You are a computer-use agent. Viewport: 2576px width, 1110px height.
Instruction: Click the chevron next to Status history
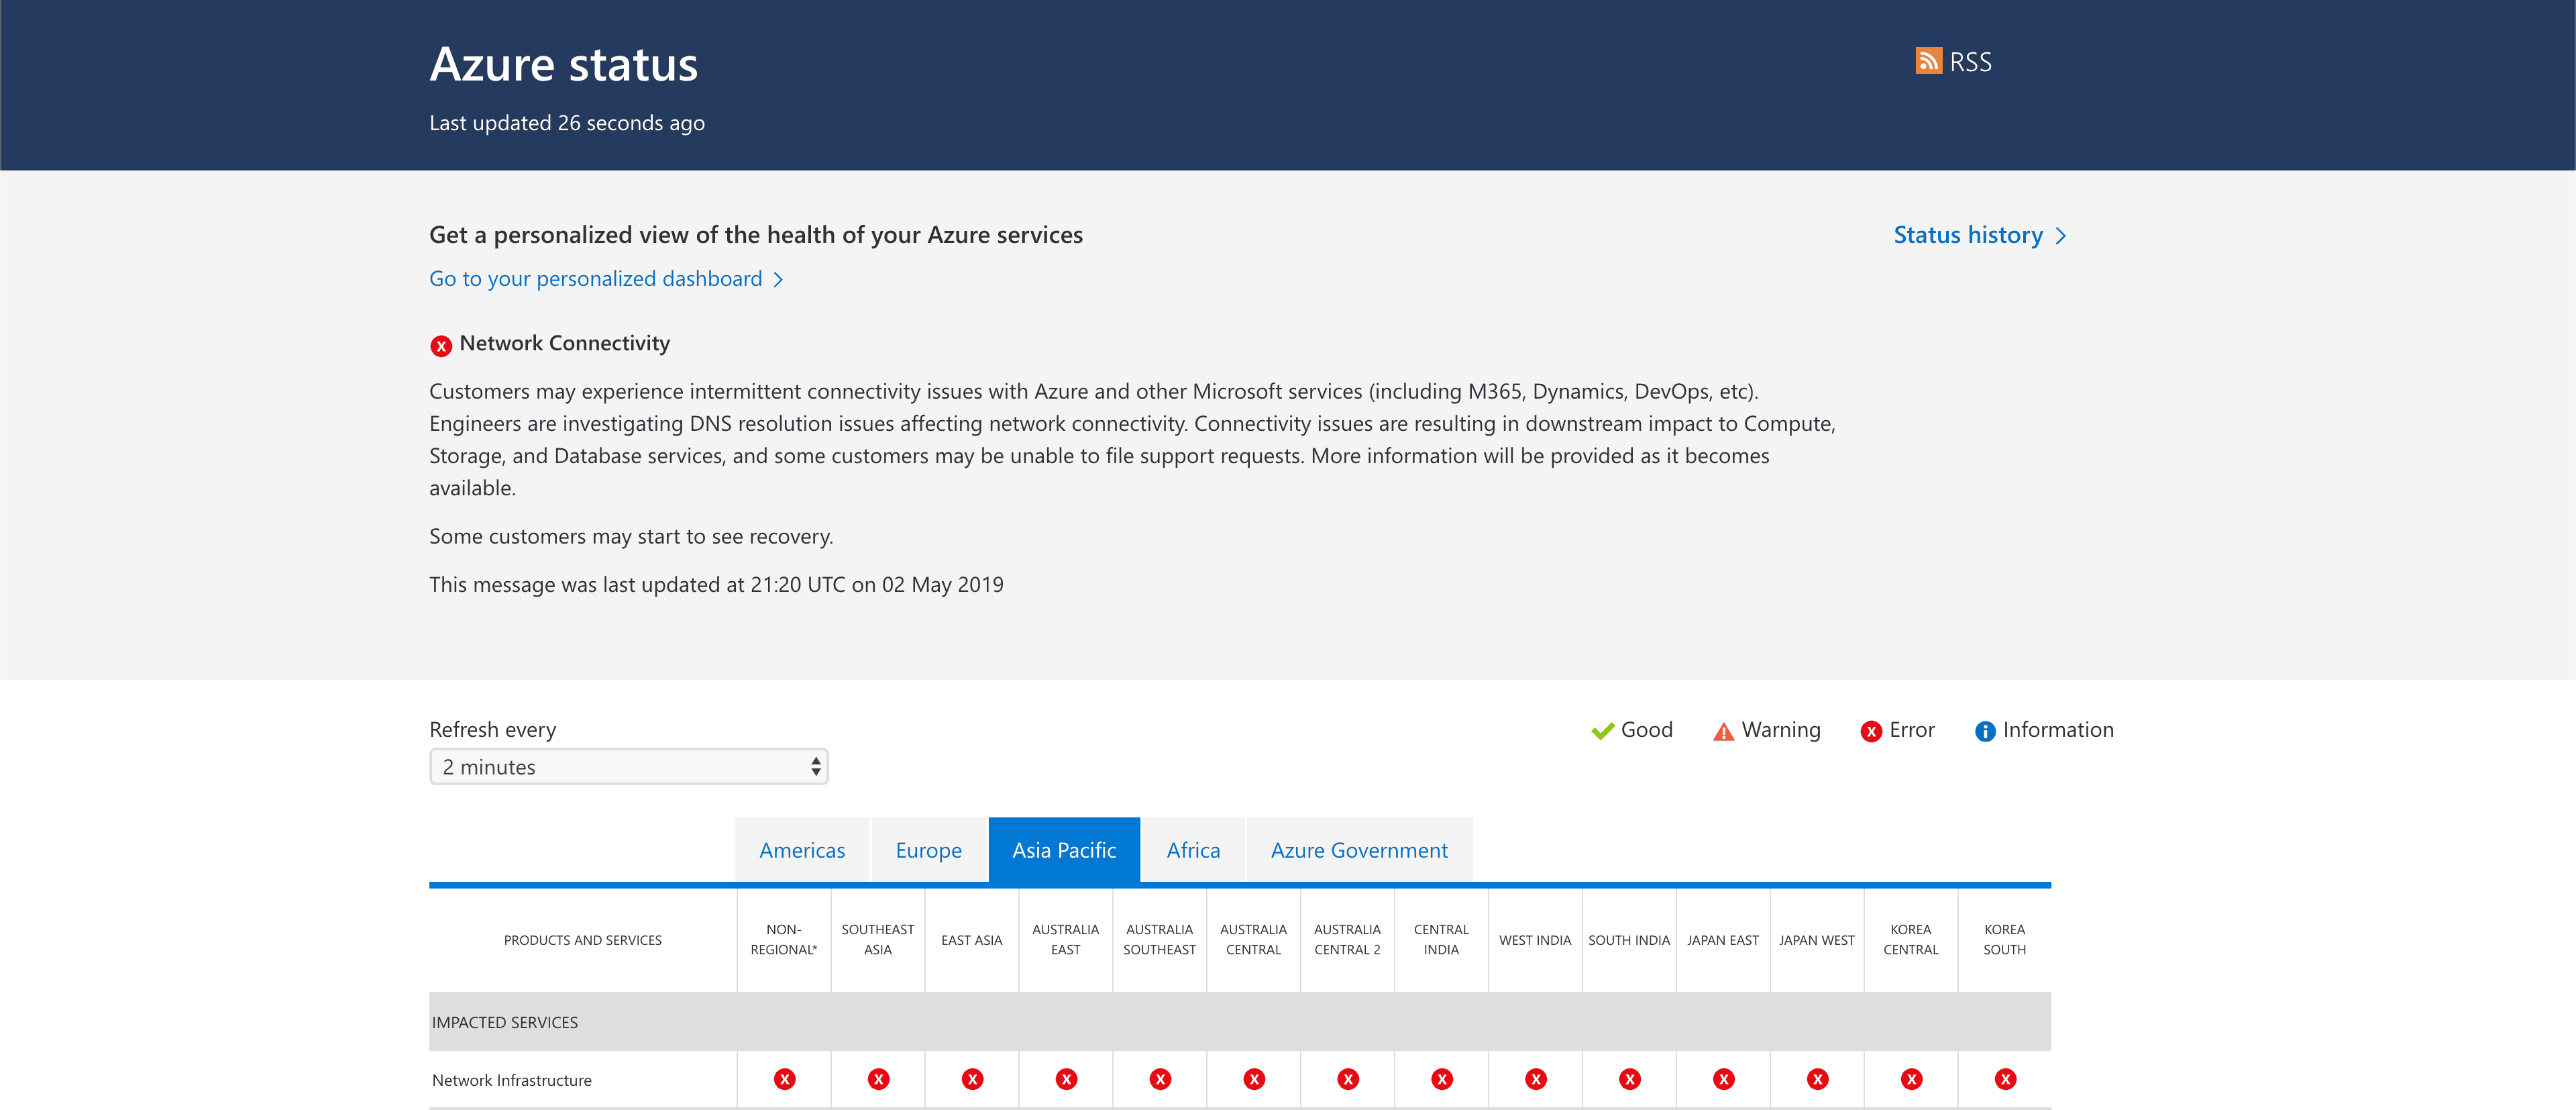2060,236
